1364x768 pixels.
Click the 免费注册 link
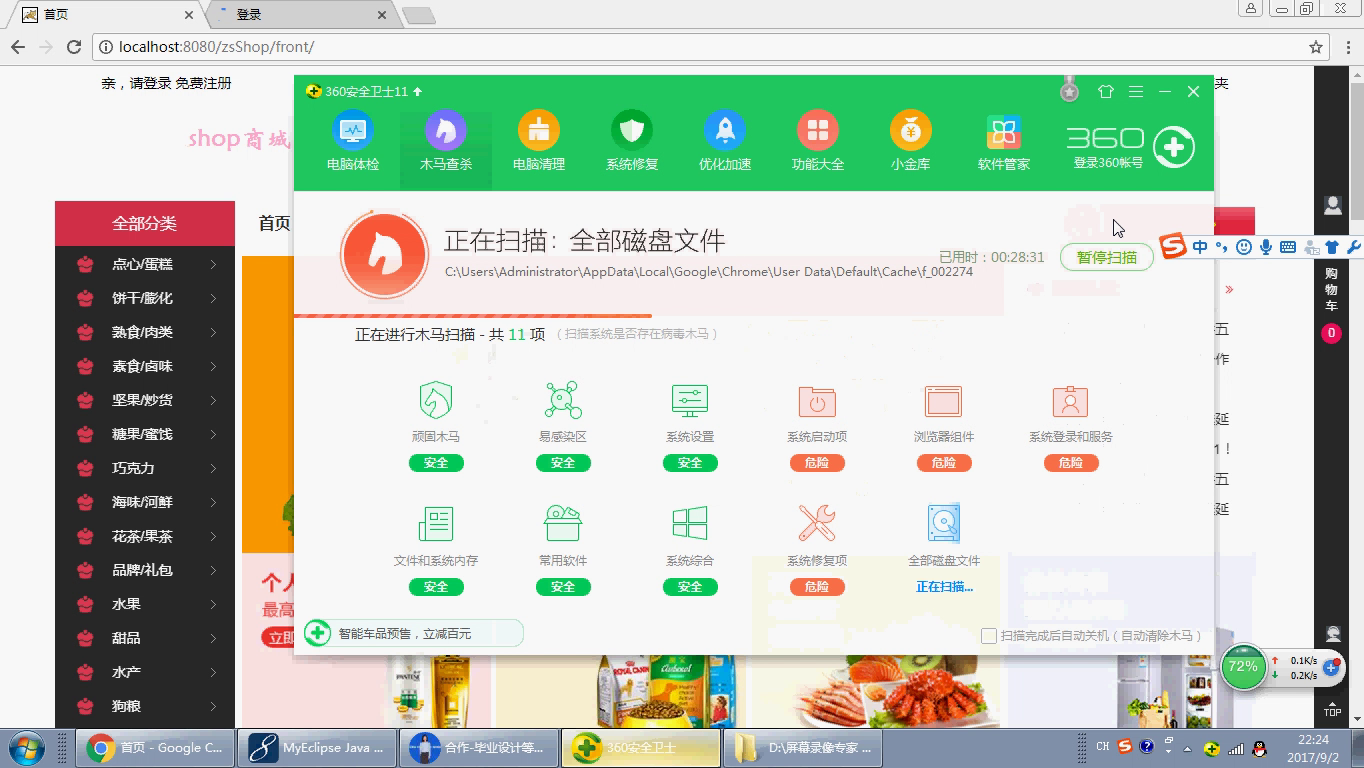203,83
